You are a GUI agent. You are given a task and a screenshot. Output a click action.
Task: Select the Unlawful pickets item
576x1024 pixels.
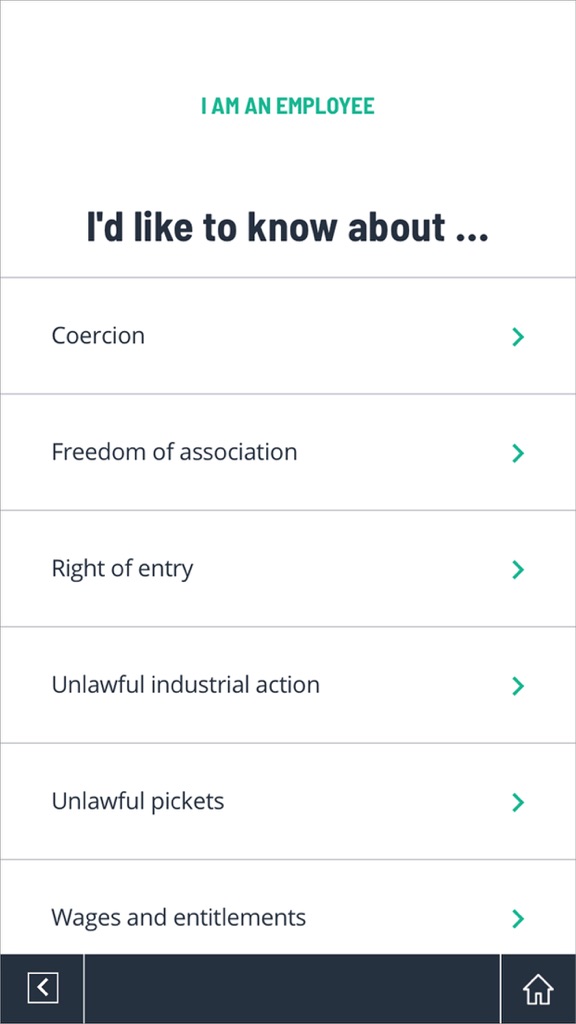point(288,801)
